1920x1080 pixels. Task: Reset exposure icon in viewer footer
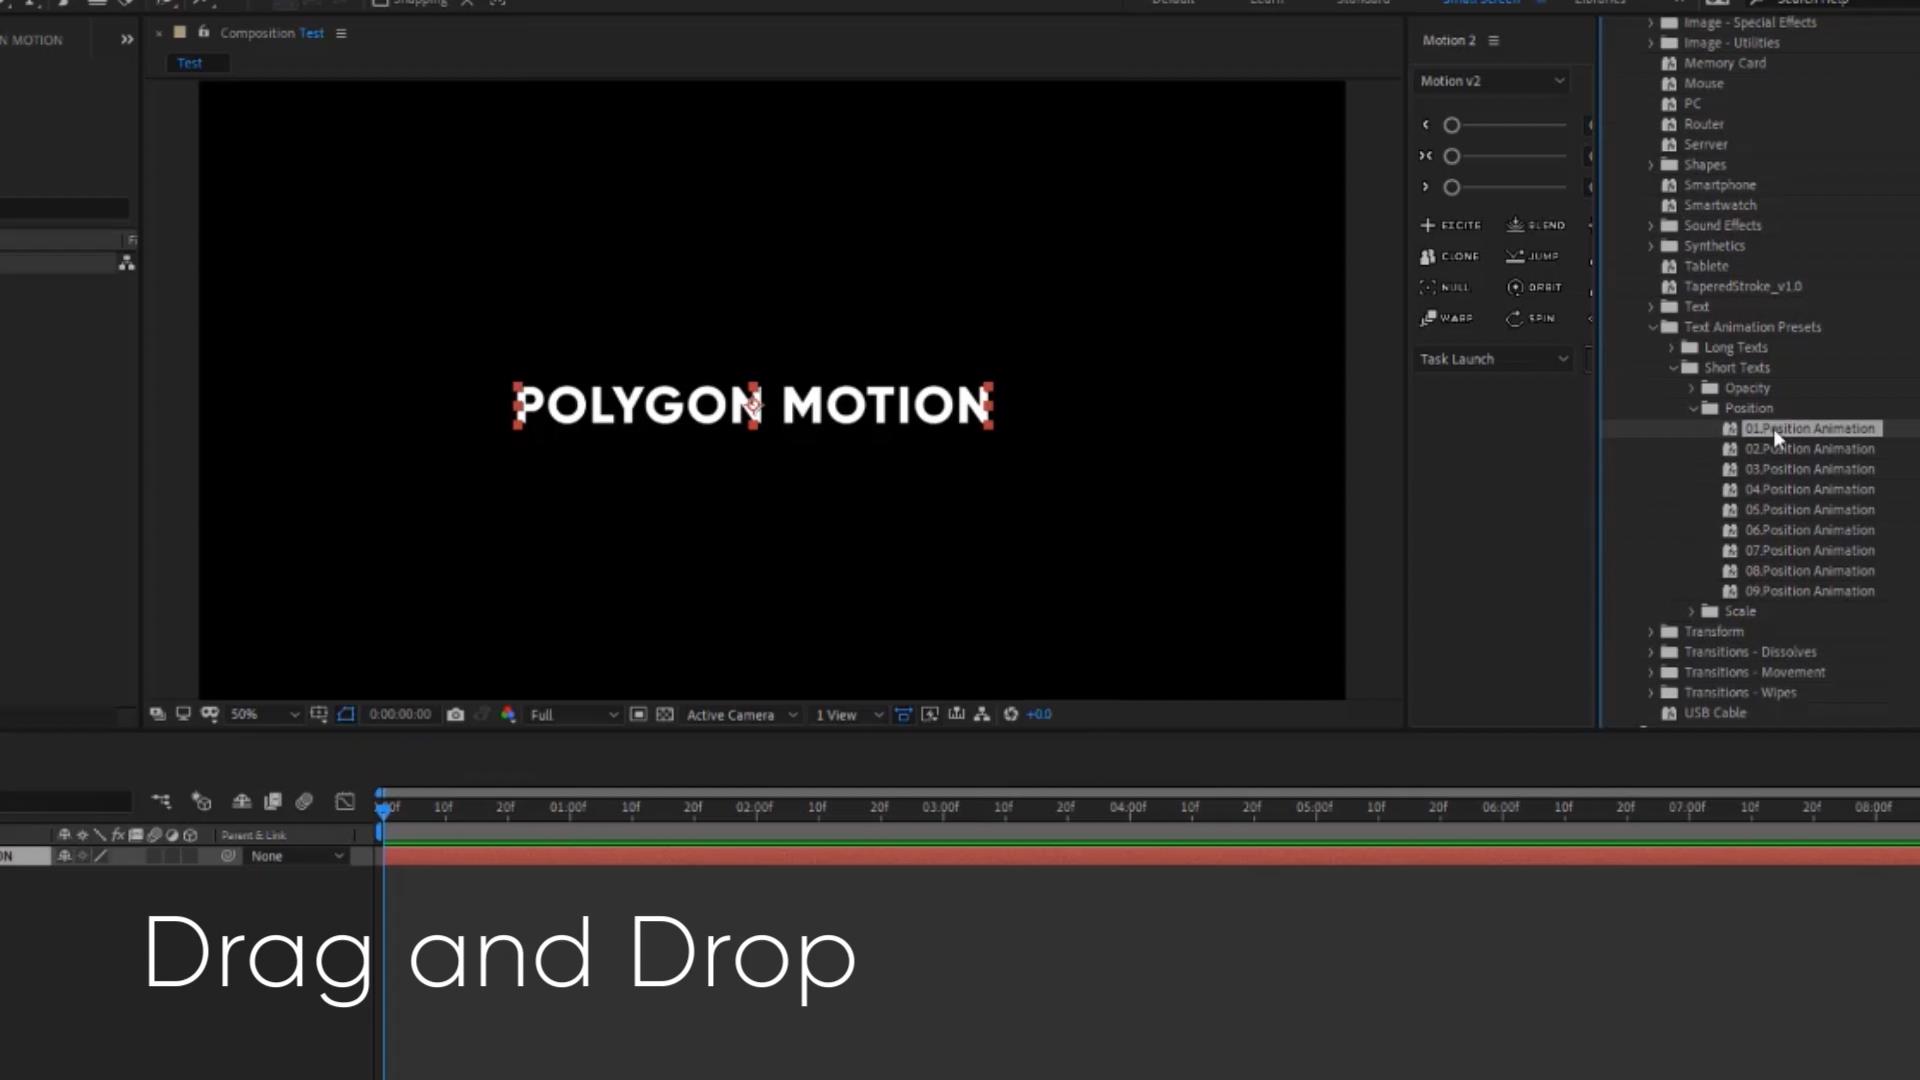point(1011,714)
